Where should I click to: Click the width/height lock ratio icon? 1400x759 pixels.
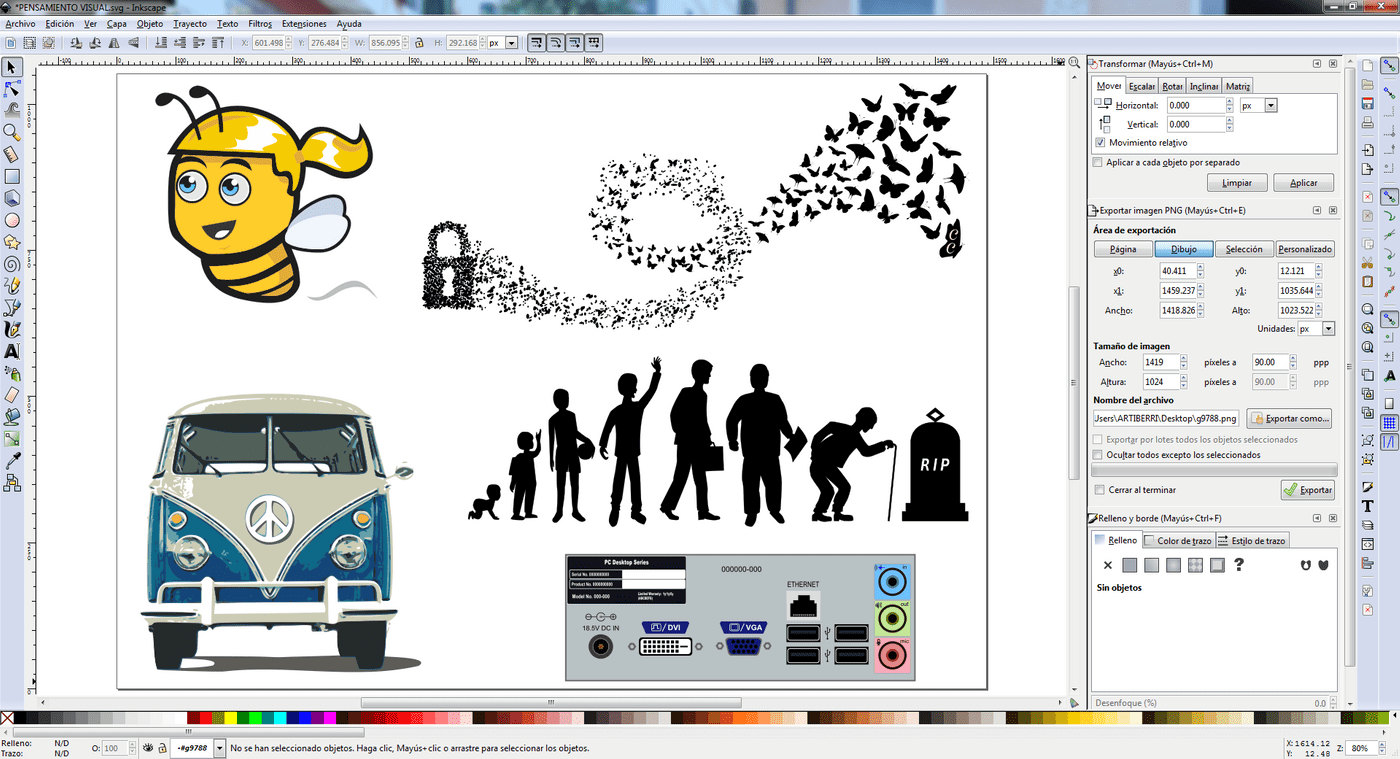(x=420, y=43)
